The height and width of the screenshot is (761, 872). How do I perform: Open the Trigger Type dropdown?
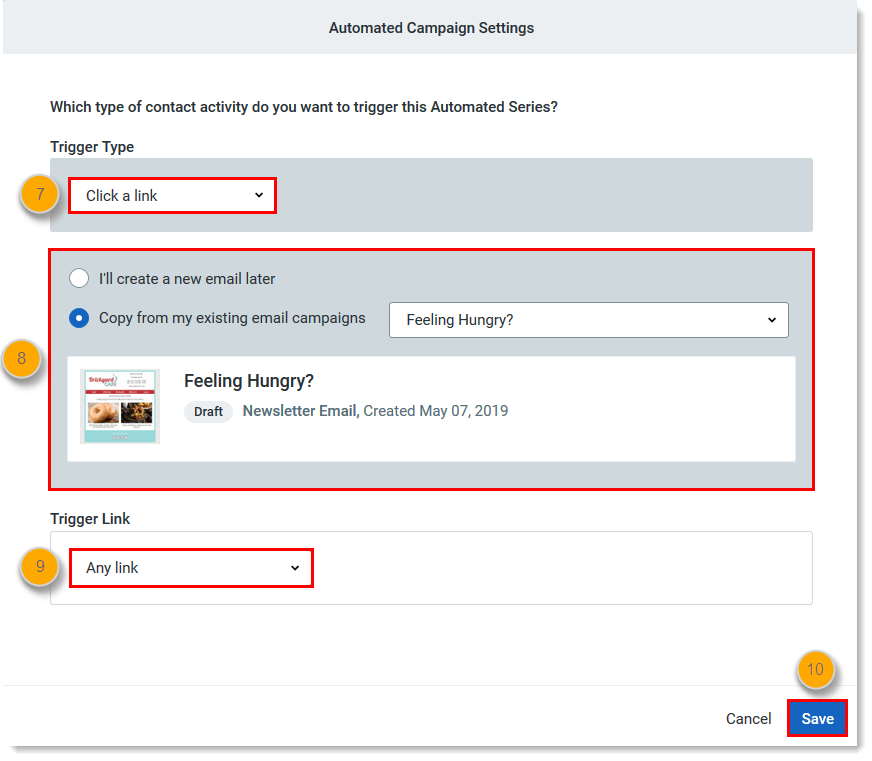170,196
